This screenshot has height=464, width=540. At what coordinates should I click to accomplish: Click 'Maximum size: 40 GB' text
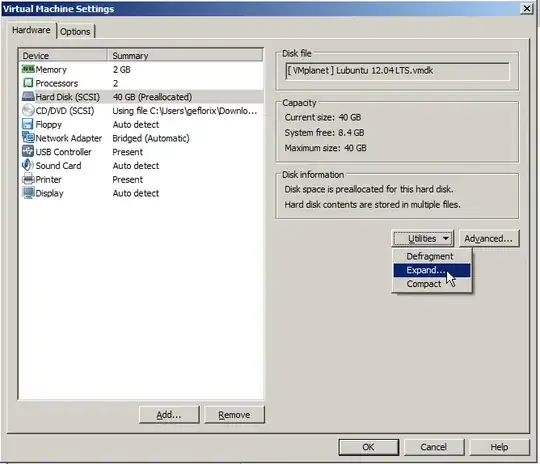(x=325, y=148)
